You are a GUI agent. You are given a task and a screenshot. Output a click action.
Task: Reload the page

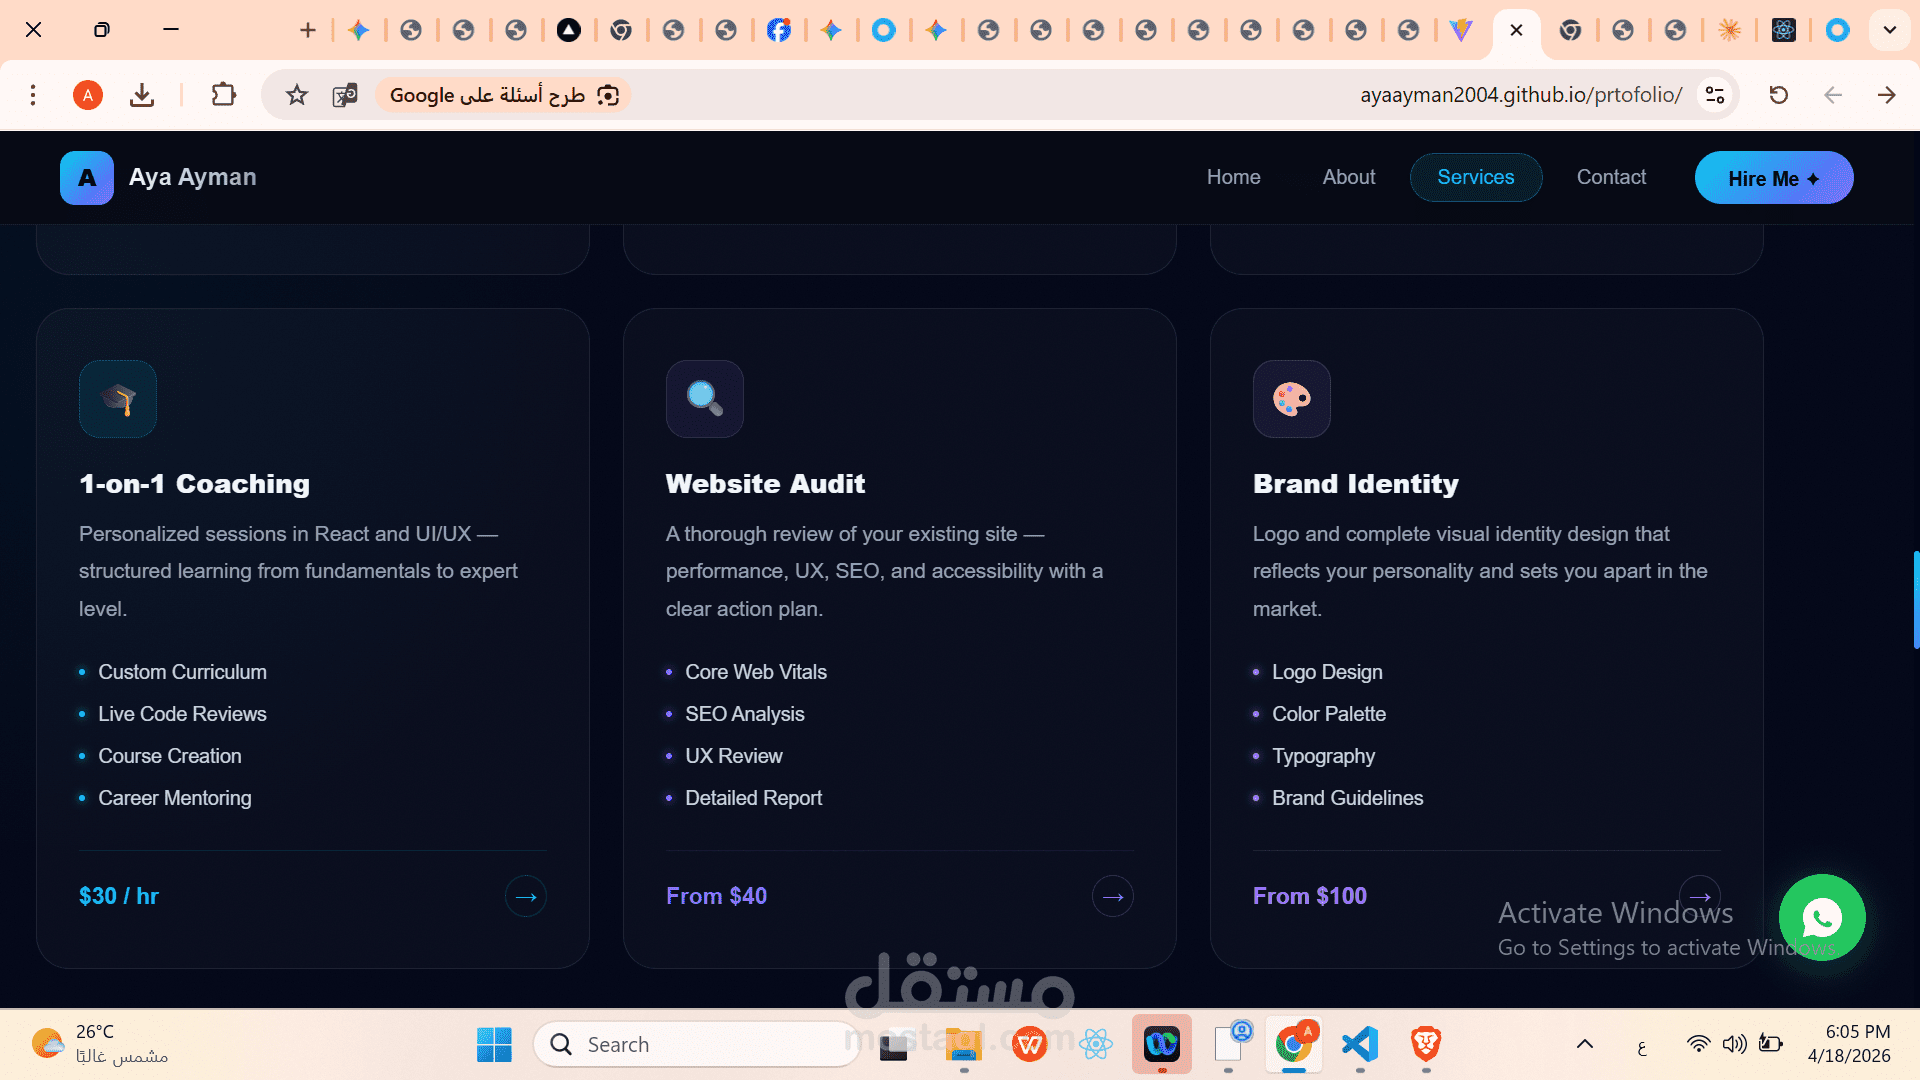1778,95
